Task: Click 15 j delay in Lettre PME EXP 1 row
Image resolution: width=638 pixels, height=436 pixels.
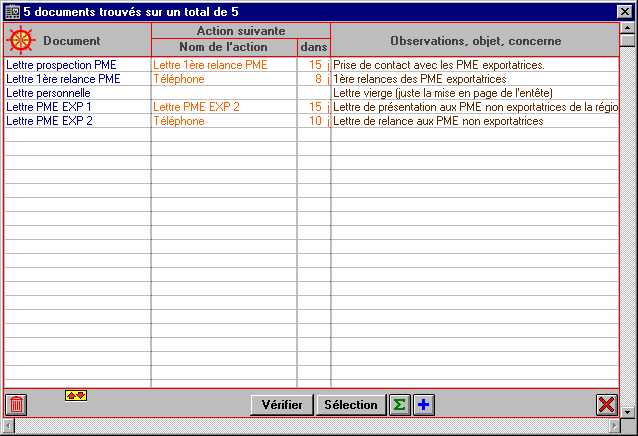Action: 319,107
